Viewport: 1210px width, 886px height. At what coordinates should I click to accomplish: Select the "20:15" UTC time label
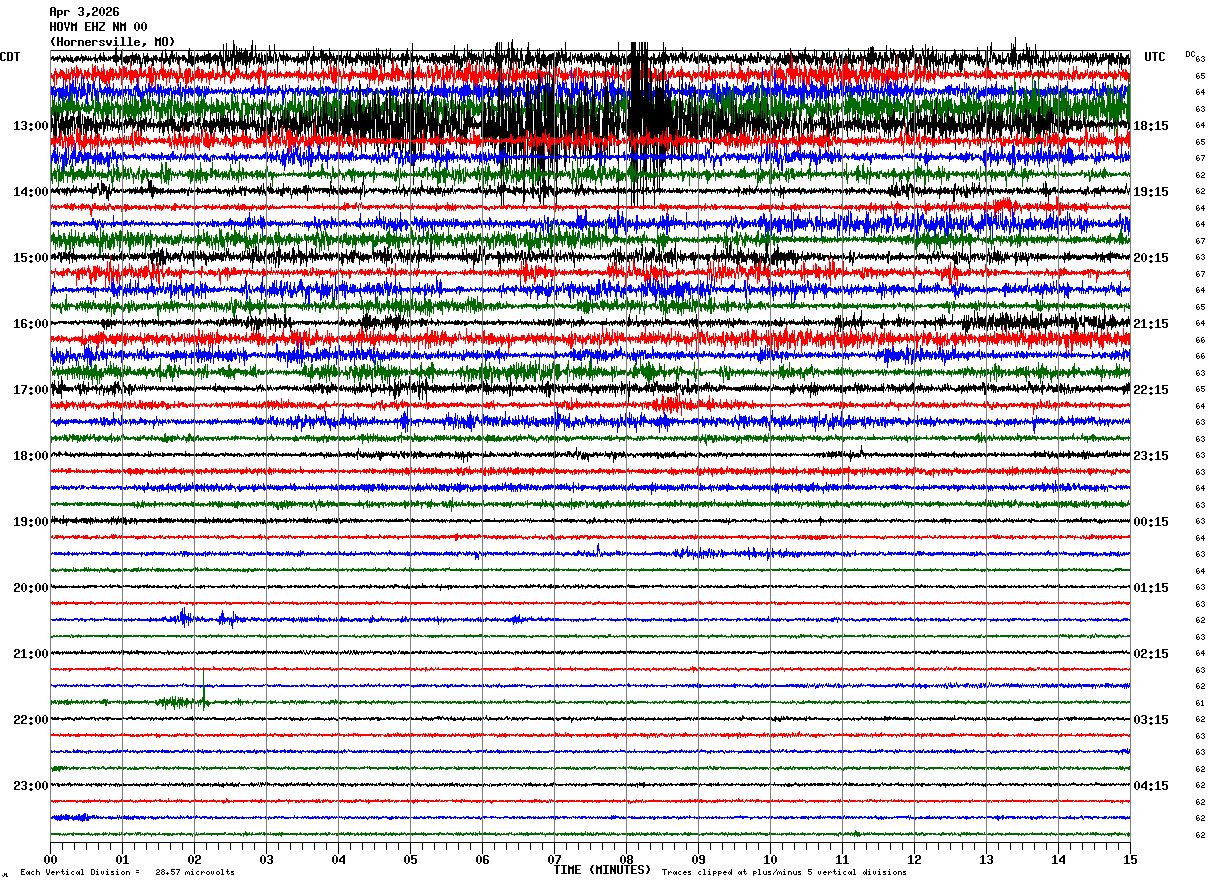[x=1150, y=258]
